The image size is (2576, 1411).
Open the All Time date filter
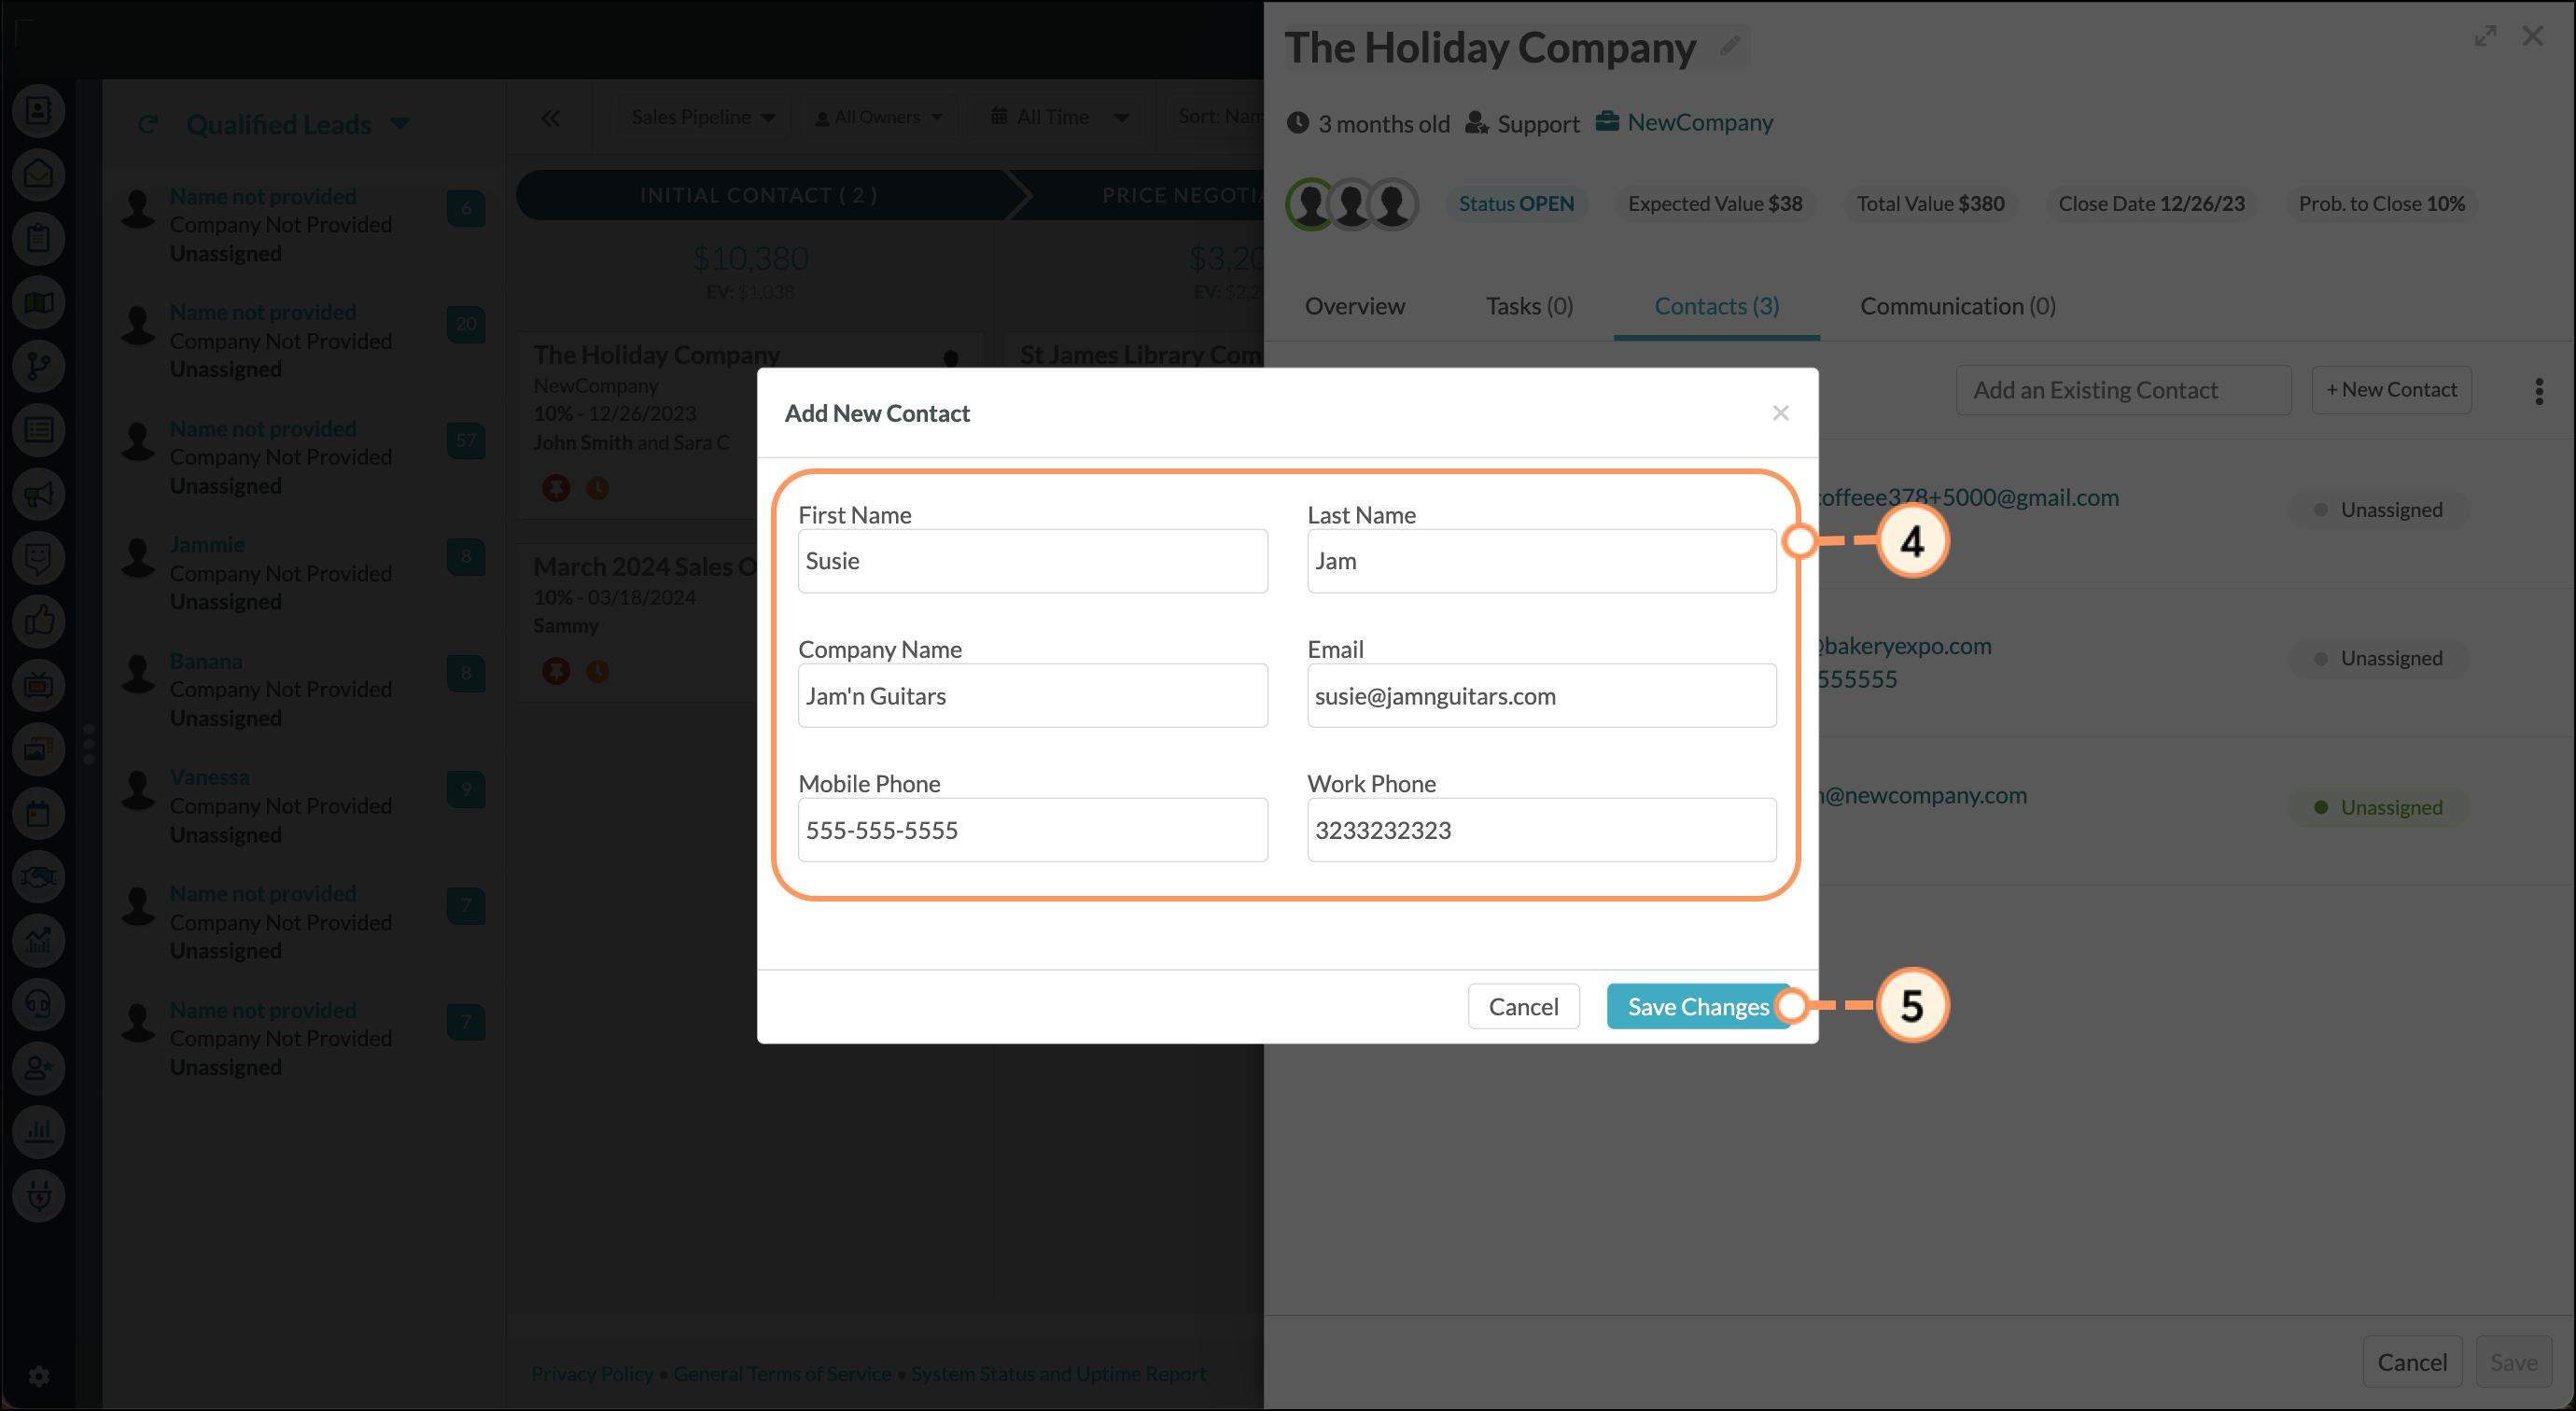click(1060, 117)
